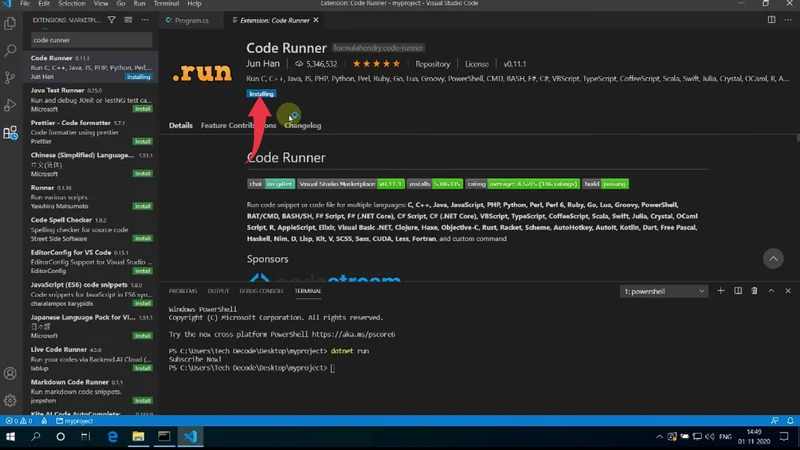Image resolution: width=800 pixels, height=450 pixels.
Task: Switch to the Changelog tab
Action: pyautogui.click(x=303, y=126)
